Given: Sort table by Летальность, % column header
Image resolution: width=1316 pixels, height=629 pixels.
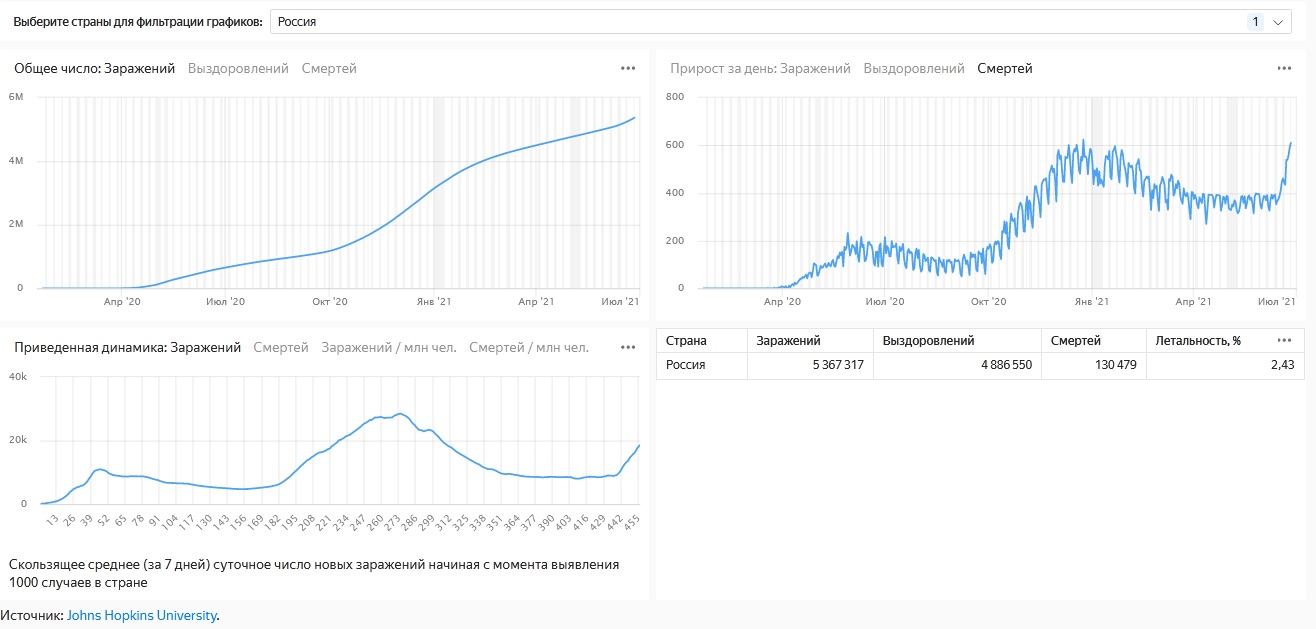Looking at the screenshot, I should (1198, 340).
